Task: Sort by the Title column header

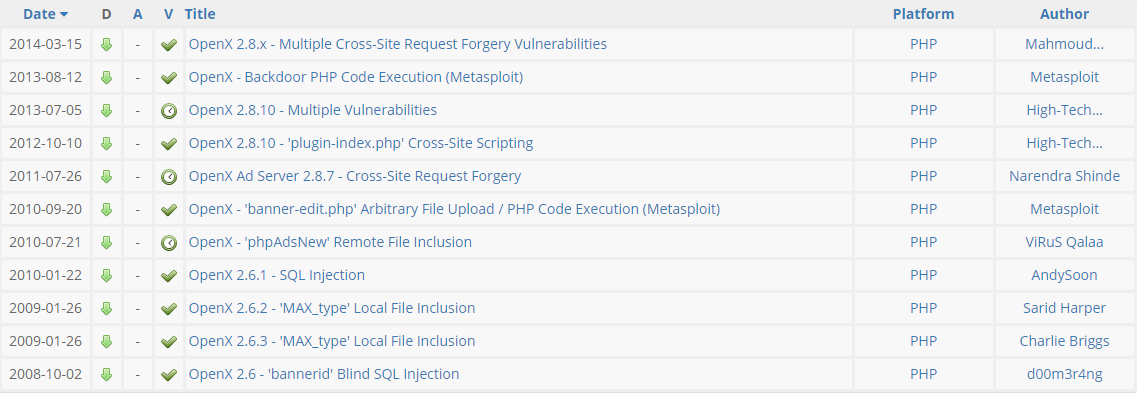Action: coord(200,14)
